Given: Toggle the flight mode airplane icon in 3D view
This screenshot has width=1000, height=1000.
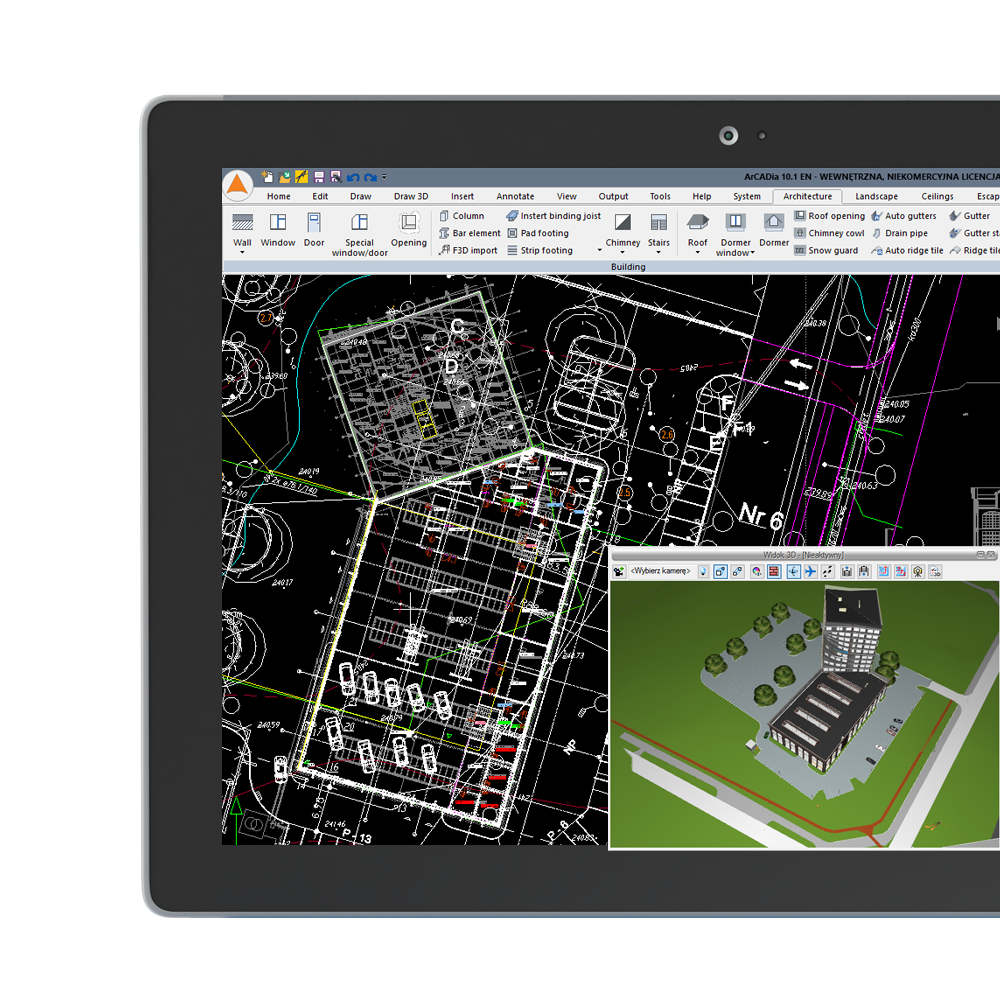Looking at the screenshot, I should [x=810, y=571].
